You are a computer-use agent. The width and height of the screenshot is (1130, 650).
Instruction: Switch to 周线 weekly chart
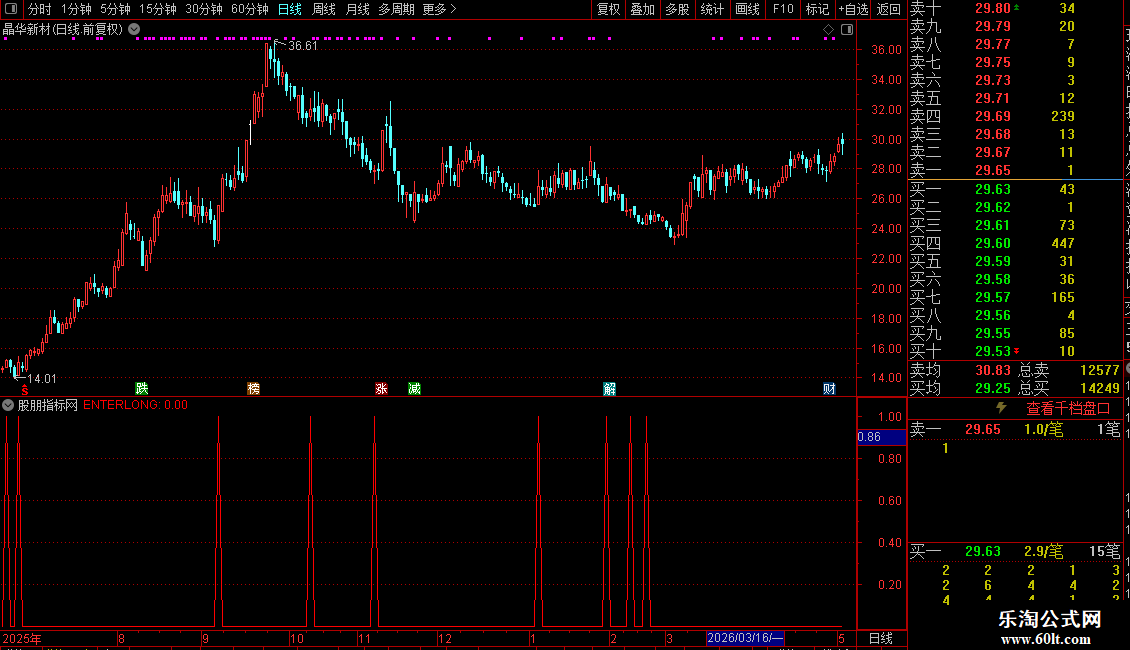tap(324, 9)
